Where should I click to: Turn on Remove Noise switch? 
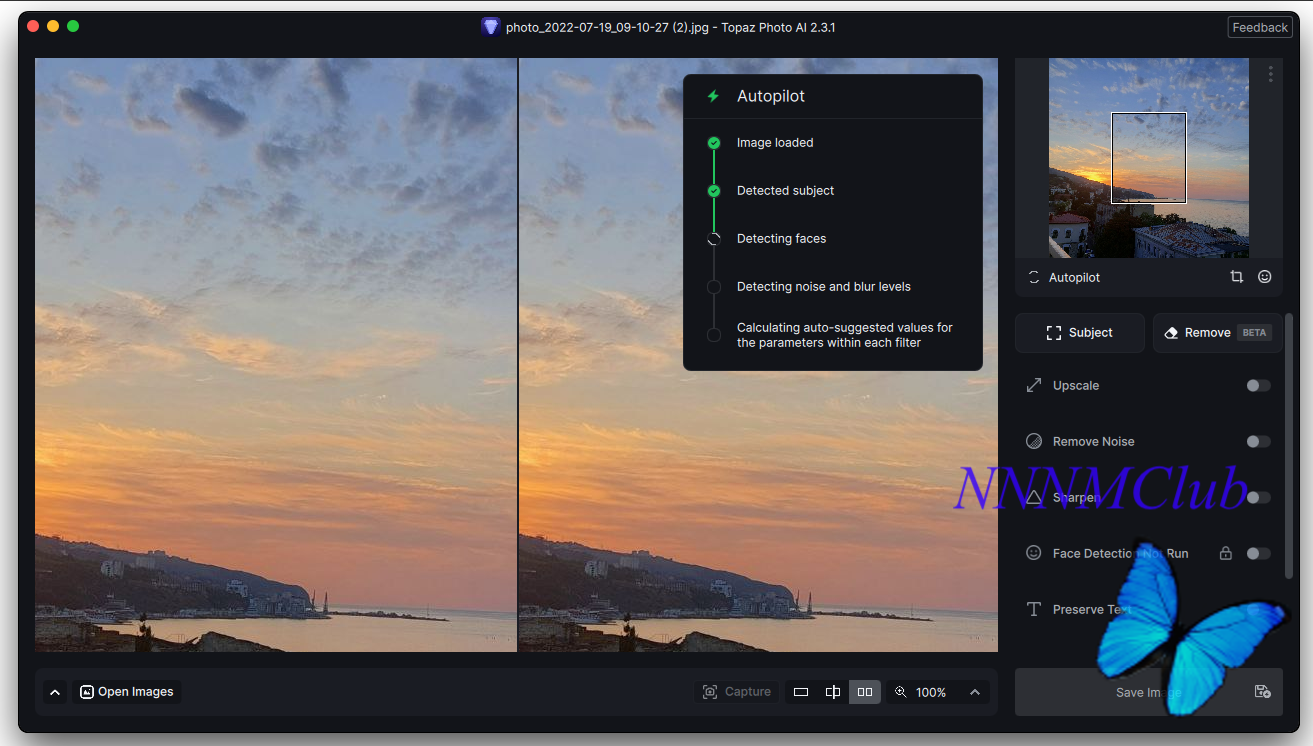(1258, 441)
